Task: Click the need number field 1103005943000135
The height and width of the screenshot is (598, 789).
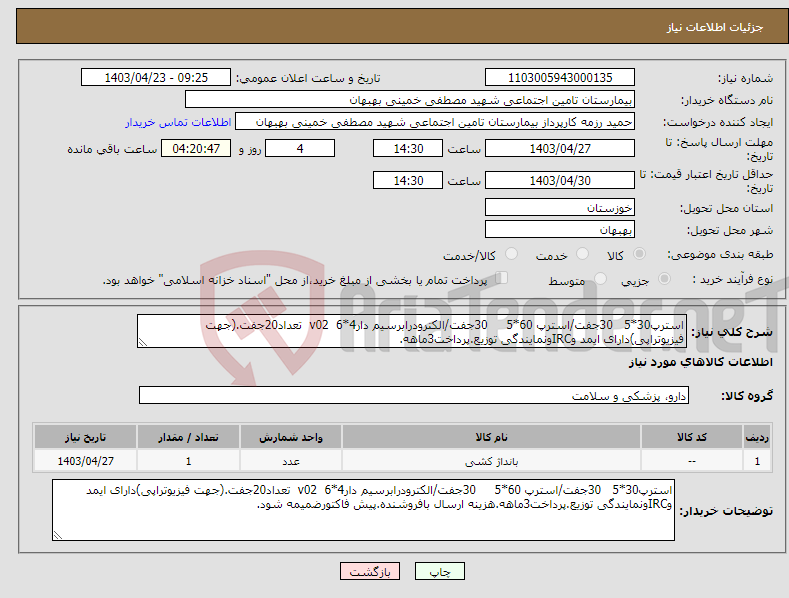Action: pyautogui.click(x=560, y=78)
